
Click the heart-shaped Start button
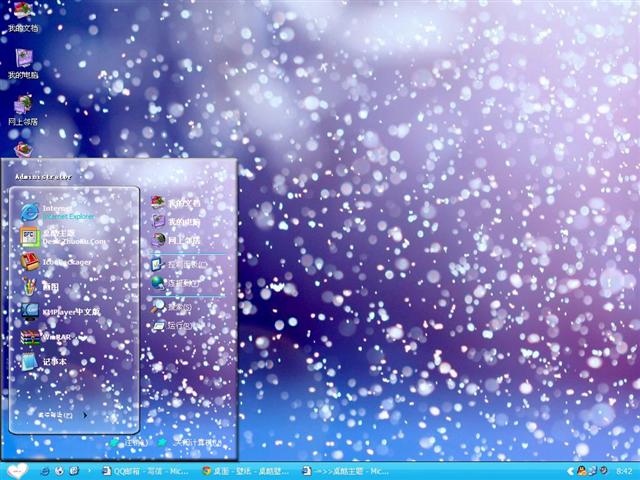(x=17, y=471)
